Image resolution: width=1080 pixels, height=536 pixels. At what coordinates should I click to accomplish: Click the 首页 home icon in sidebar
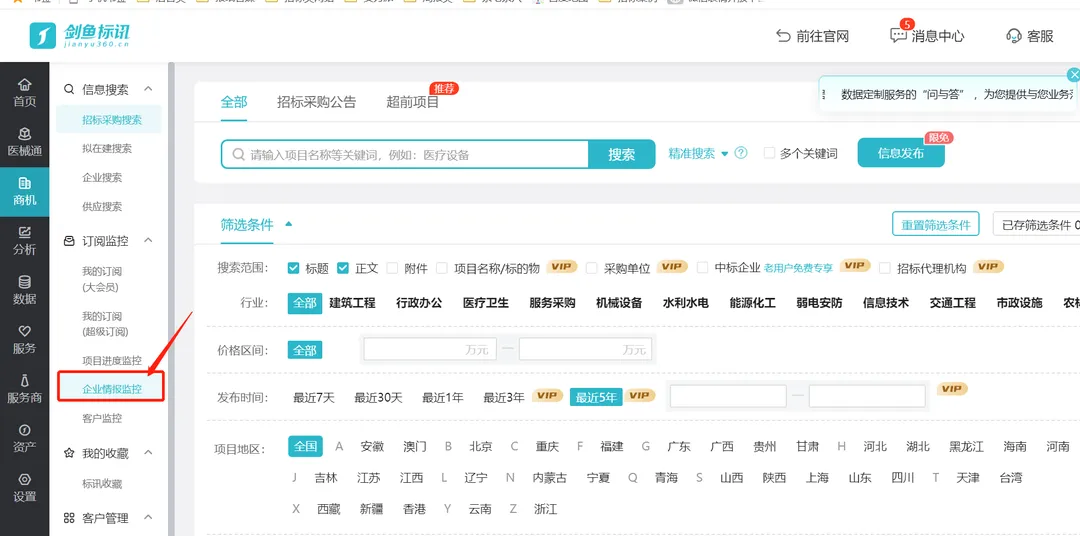(x=24, y=84)
